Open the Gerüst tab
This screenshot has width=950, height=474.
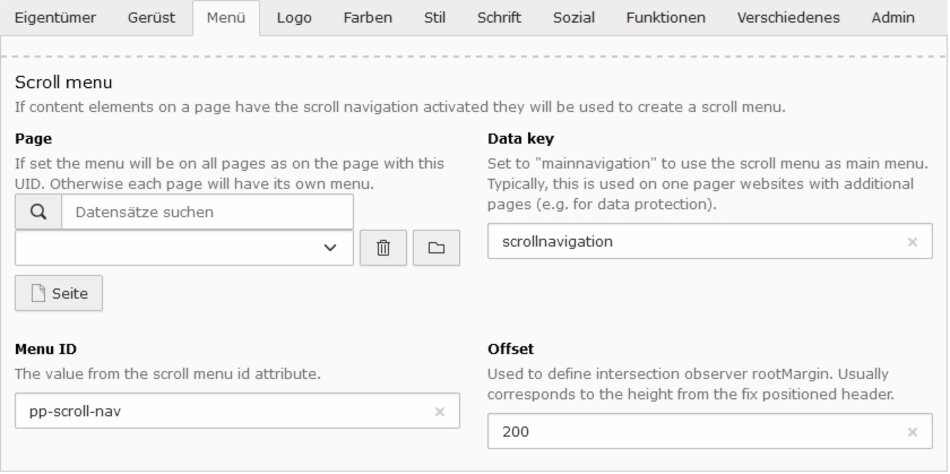pyautogui.click(x=152, y=18)
